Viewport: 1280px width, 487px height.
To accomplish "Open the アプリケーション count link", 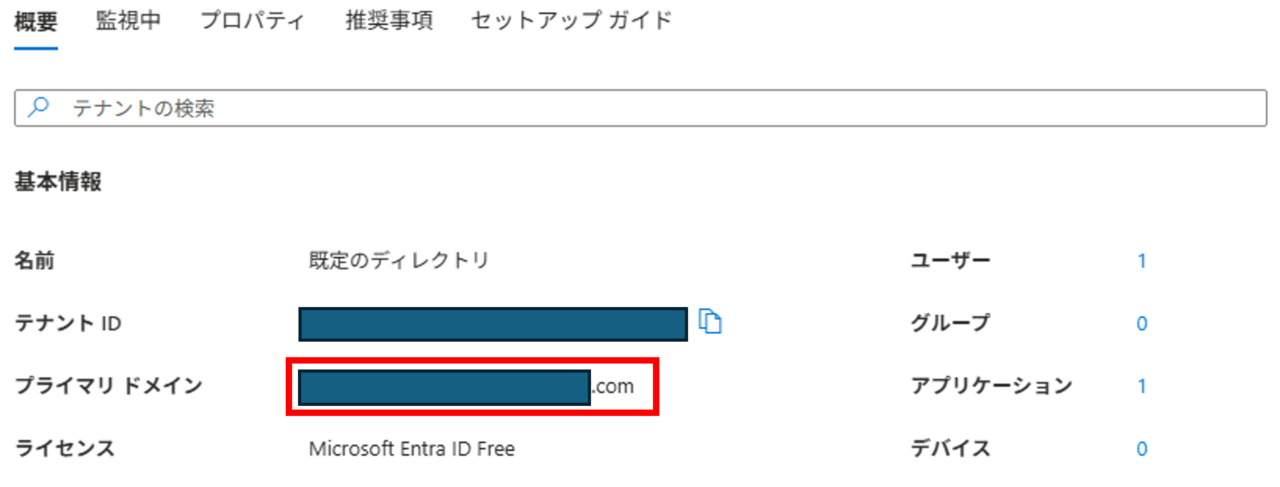I will (x=1141, y=386).
